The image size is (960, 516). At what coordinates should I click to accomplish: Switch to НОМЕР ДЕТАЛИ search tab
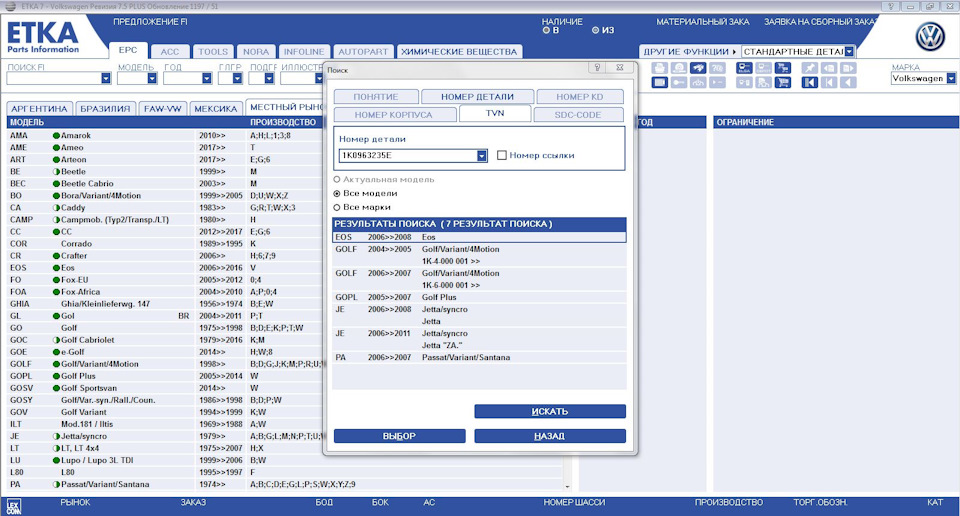[x=477, y=97]
